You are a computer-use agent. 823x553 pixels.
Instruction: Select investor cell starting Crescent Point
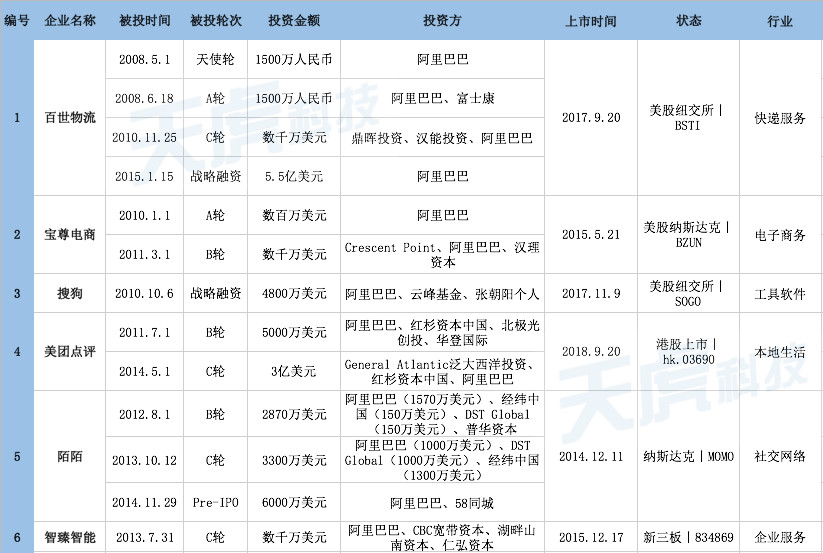coord(442,254)
